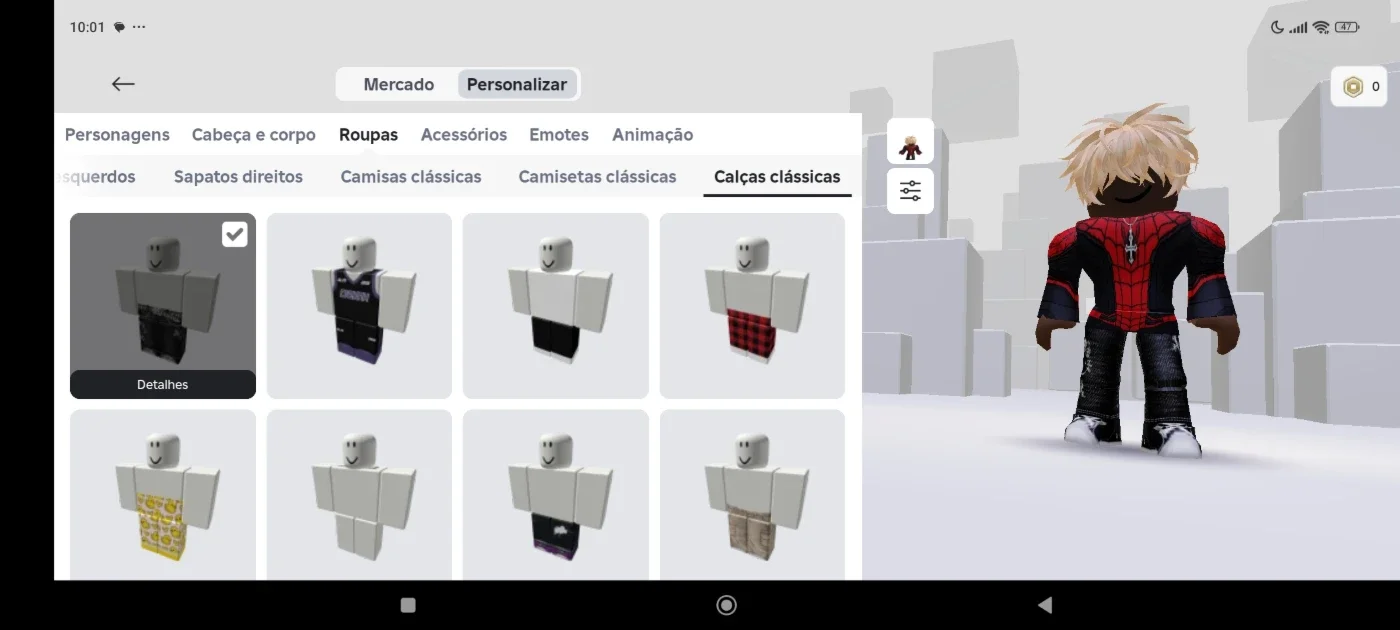The height and width of the screenshot is (630, 1400).
Task: Open the avatar outfit thumbnail button
Action: point(910,142)
